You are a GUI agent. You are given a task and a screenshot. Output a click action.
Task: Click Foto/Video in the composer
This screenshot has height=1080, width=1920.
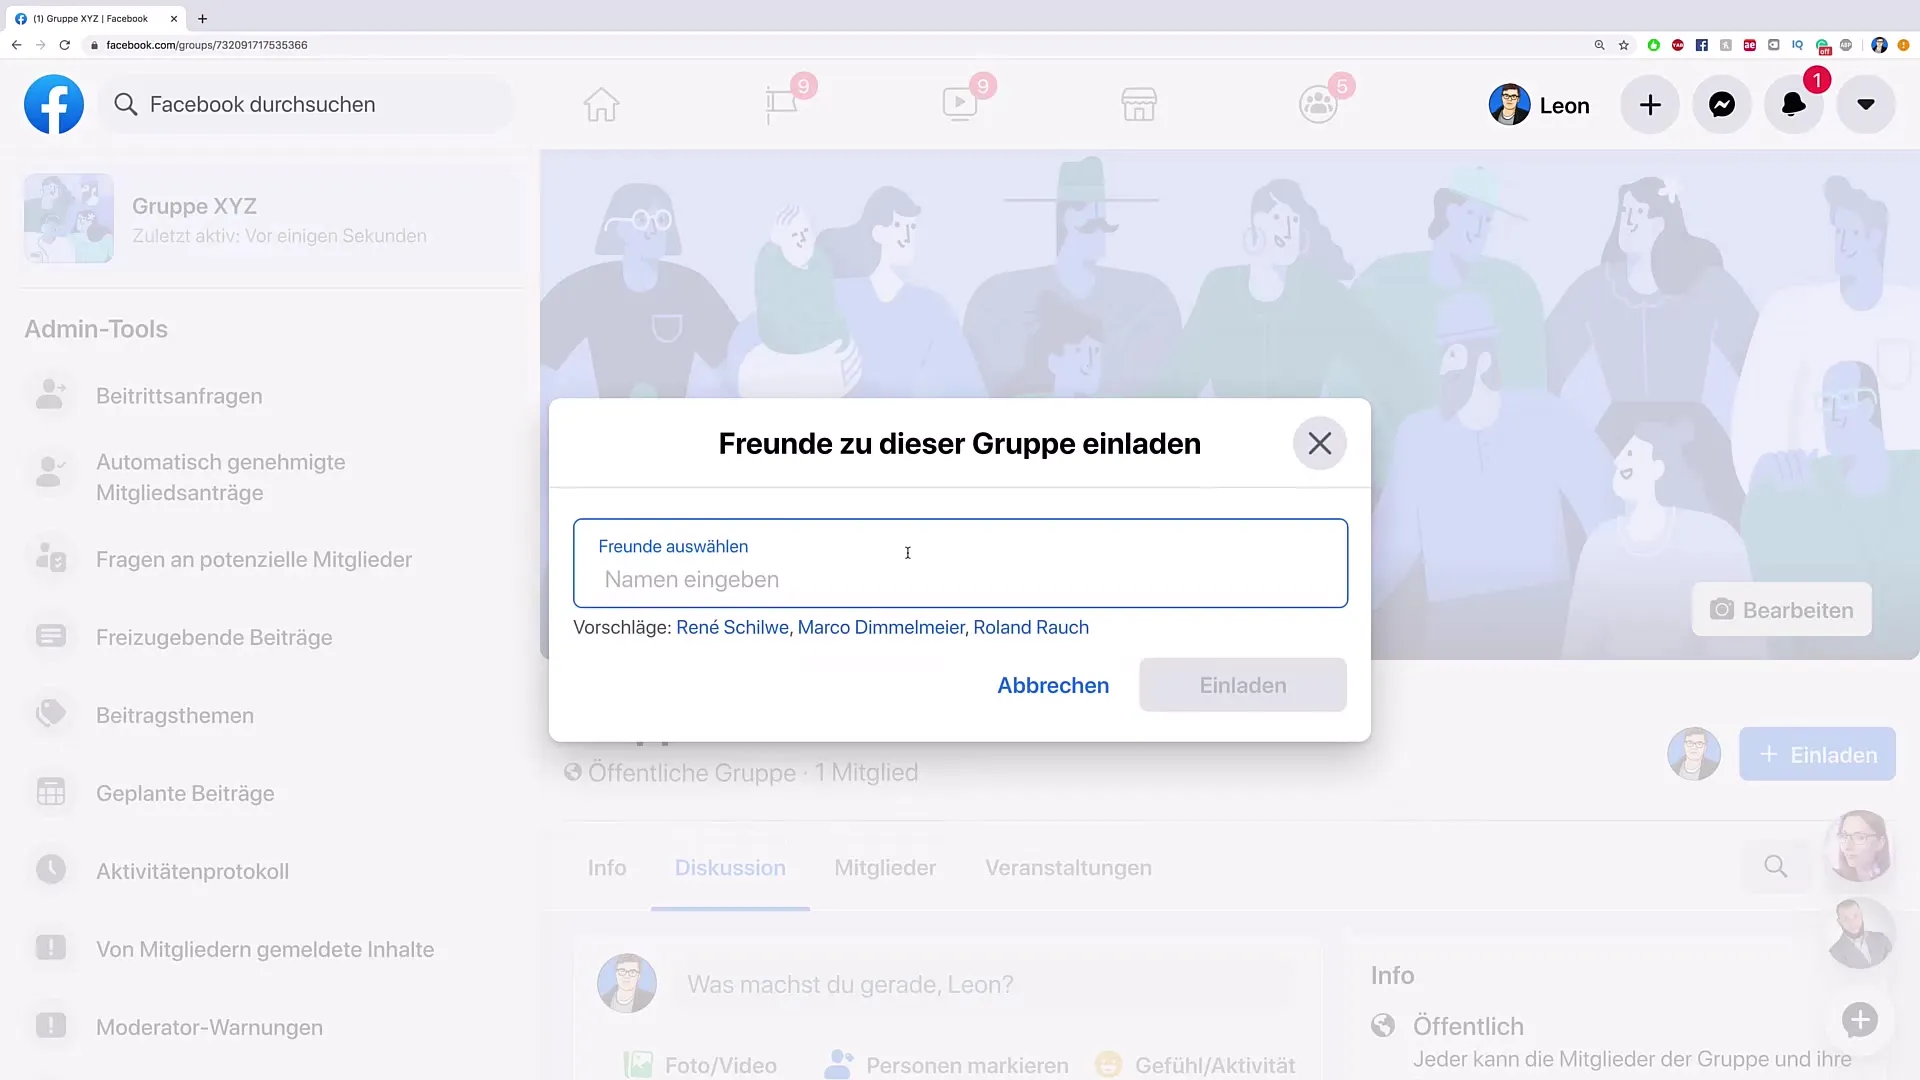click(x=700, y=1065)
